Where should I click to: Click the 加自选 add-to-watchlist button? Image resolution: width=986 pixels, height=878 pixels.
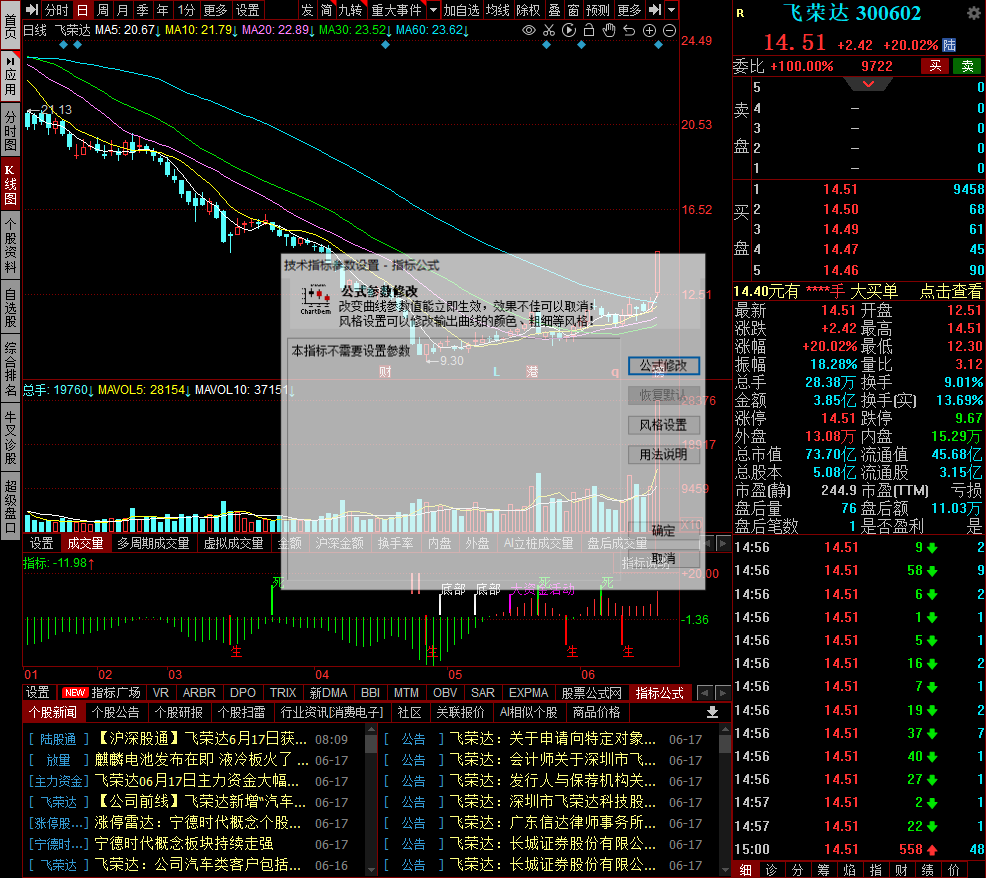(x=462, y=10)
